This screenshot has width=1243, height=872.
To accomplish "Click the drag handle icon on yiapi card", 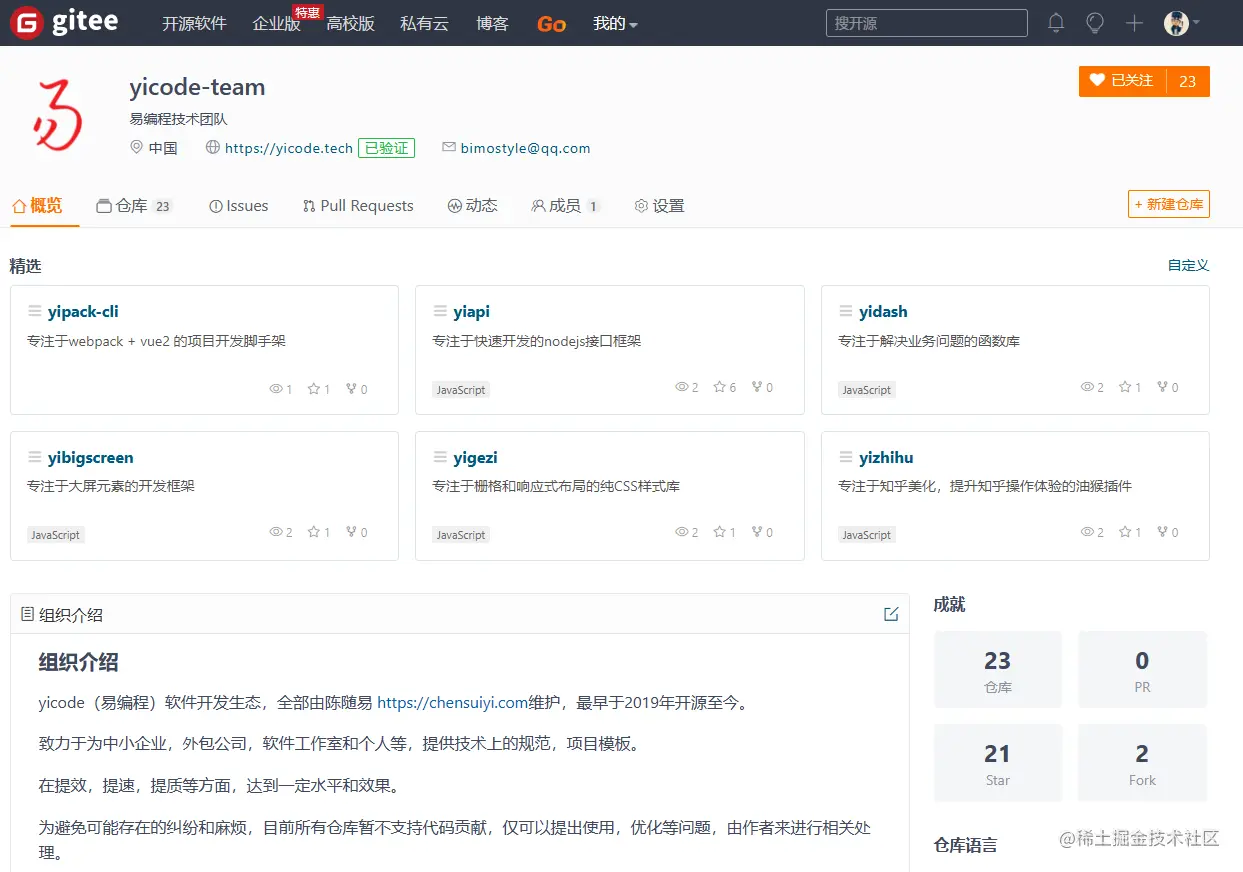I will tap(440, 311).
